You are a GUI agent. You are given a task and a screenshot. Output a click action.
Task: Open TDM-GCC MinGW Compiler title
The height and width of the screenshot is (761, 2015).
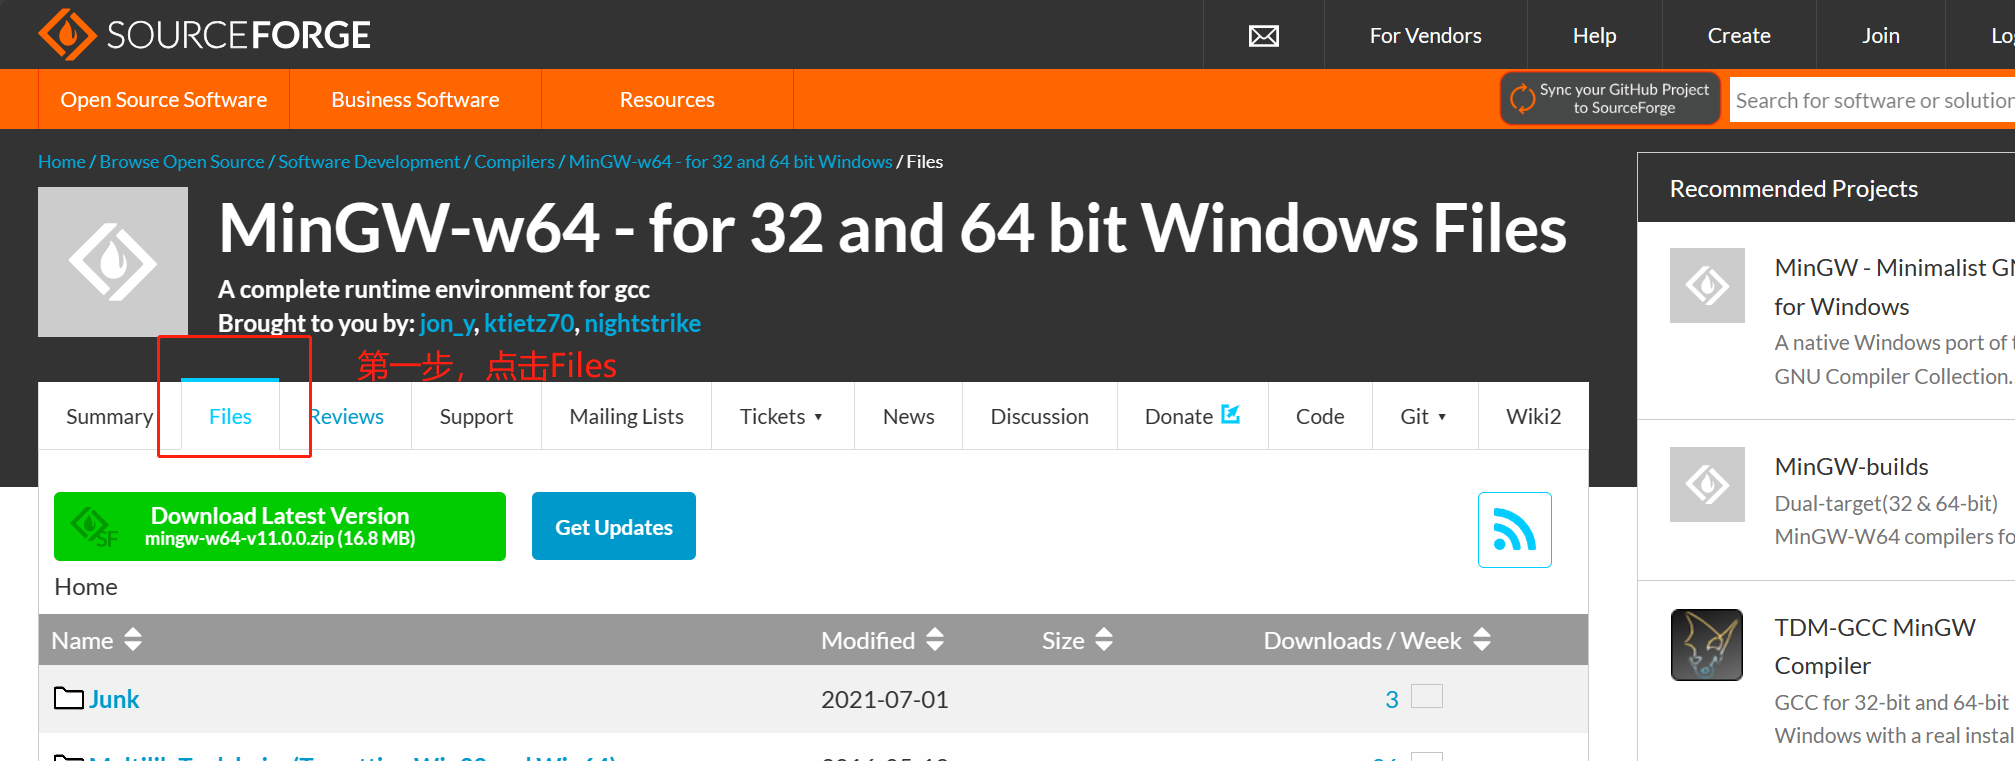click(1875, 646)
